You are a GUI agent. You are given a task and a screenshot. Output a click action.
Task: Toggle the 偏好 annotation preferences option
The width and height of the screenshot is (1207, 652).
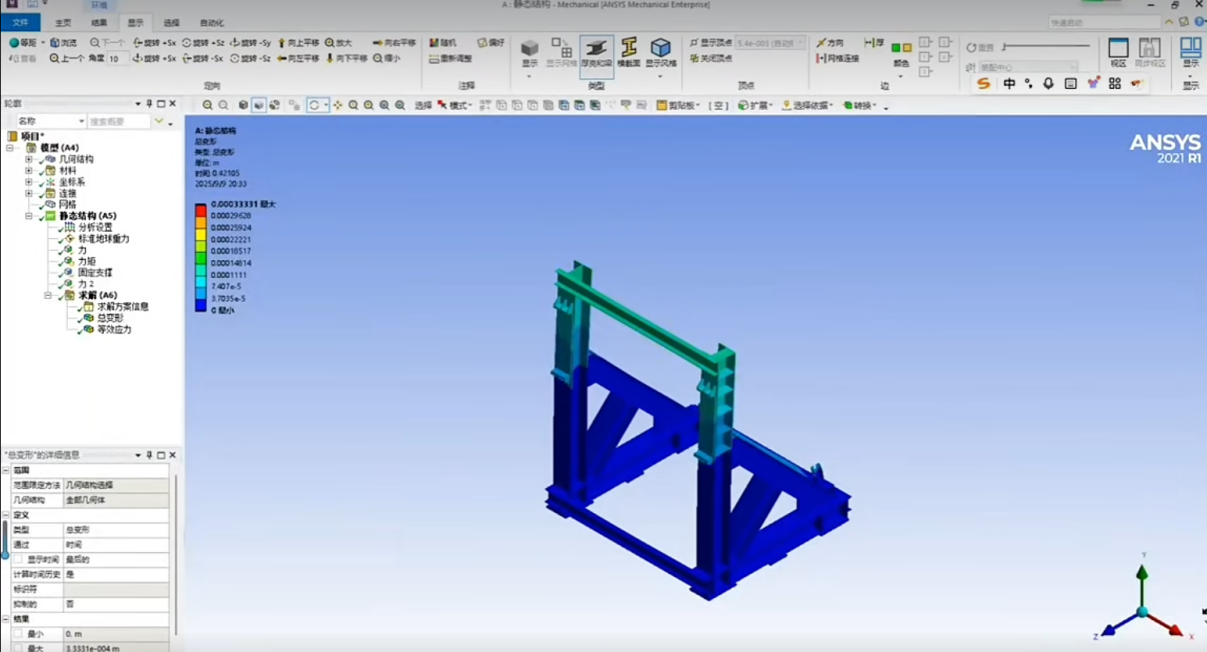click(x=490, y=43)
